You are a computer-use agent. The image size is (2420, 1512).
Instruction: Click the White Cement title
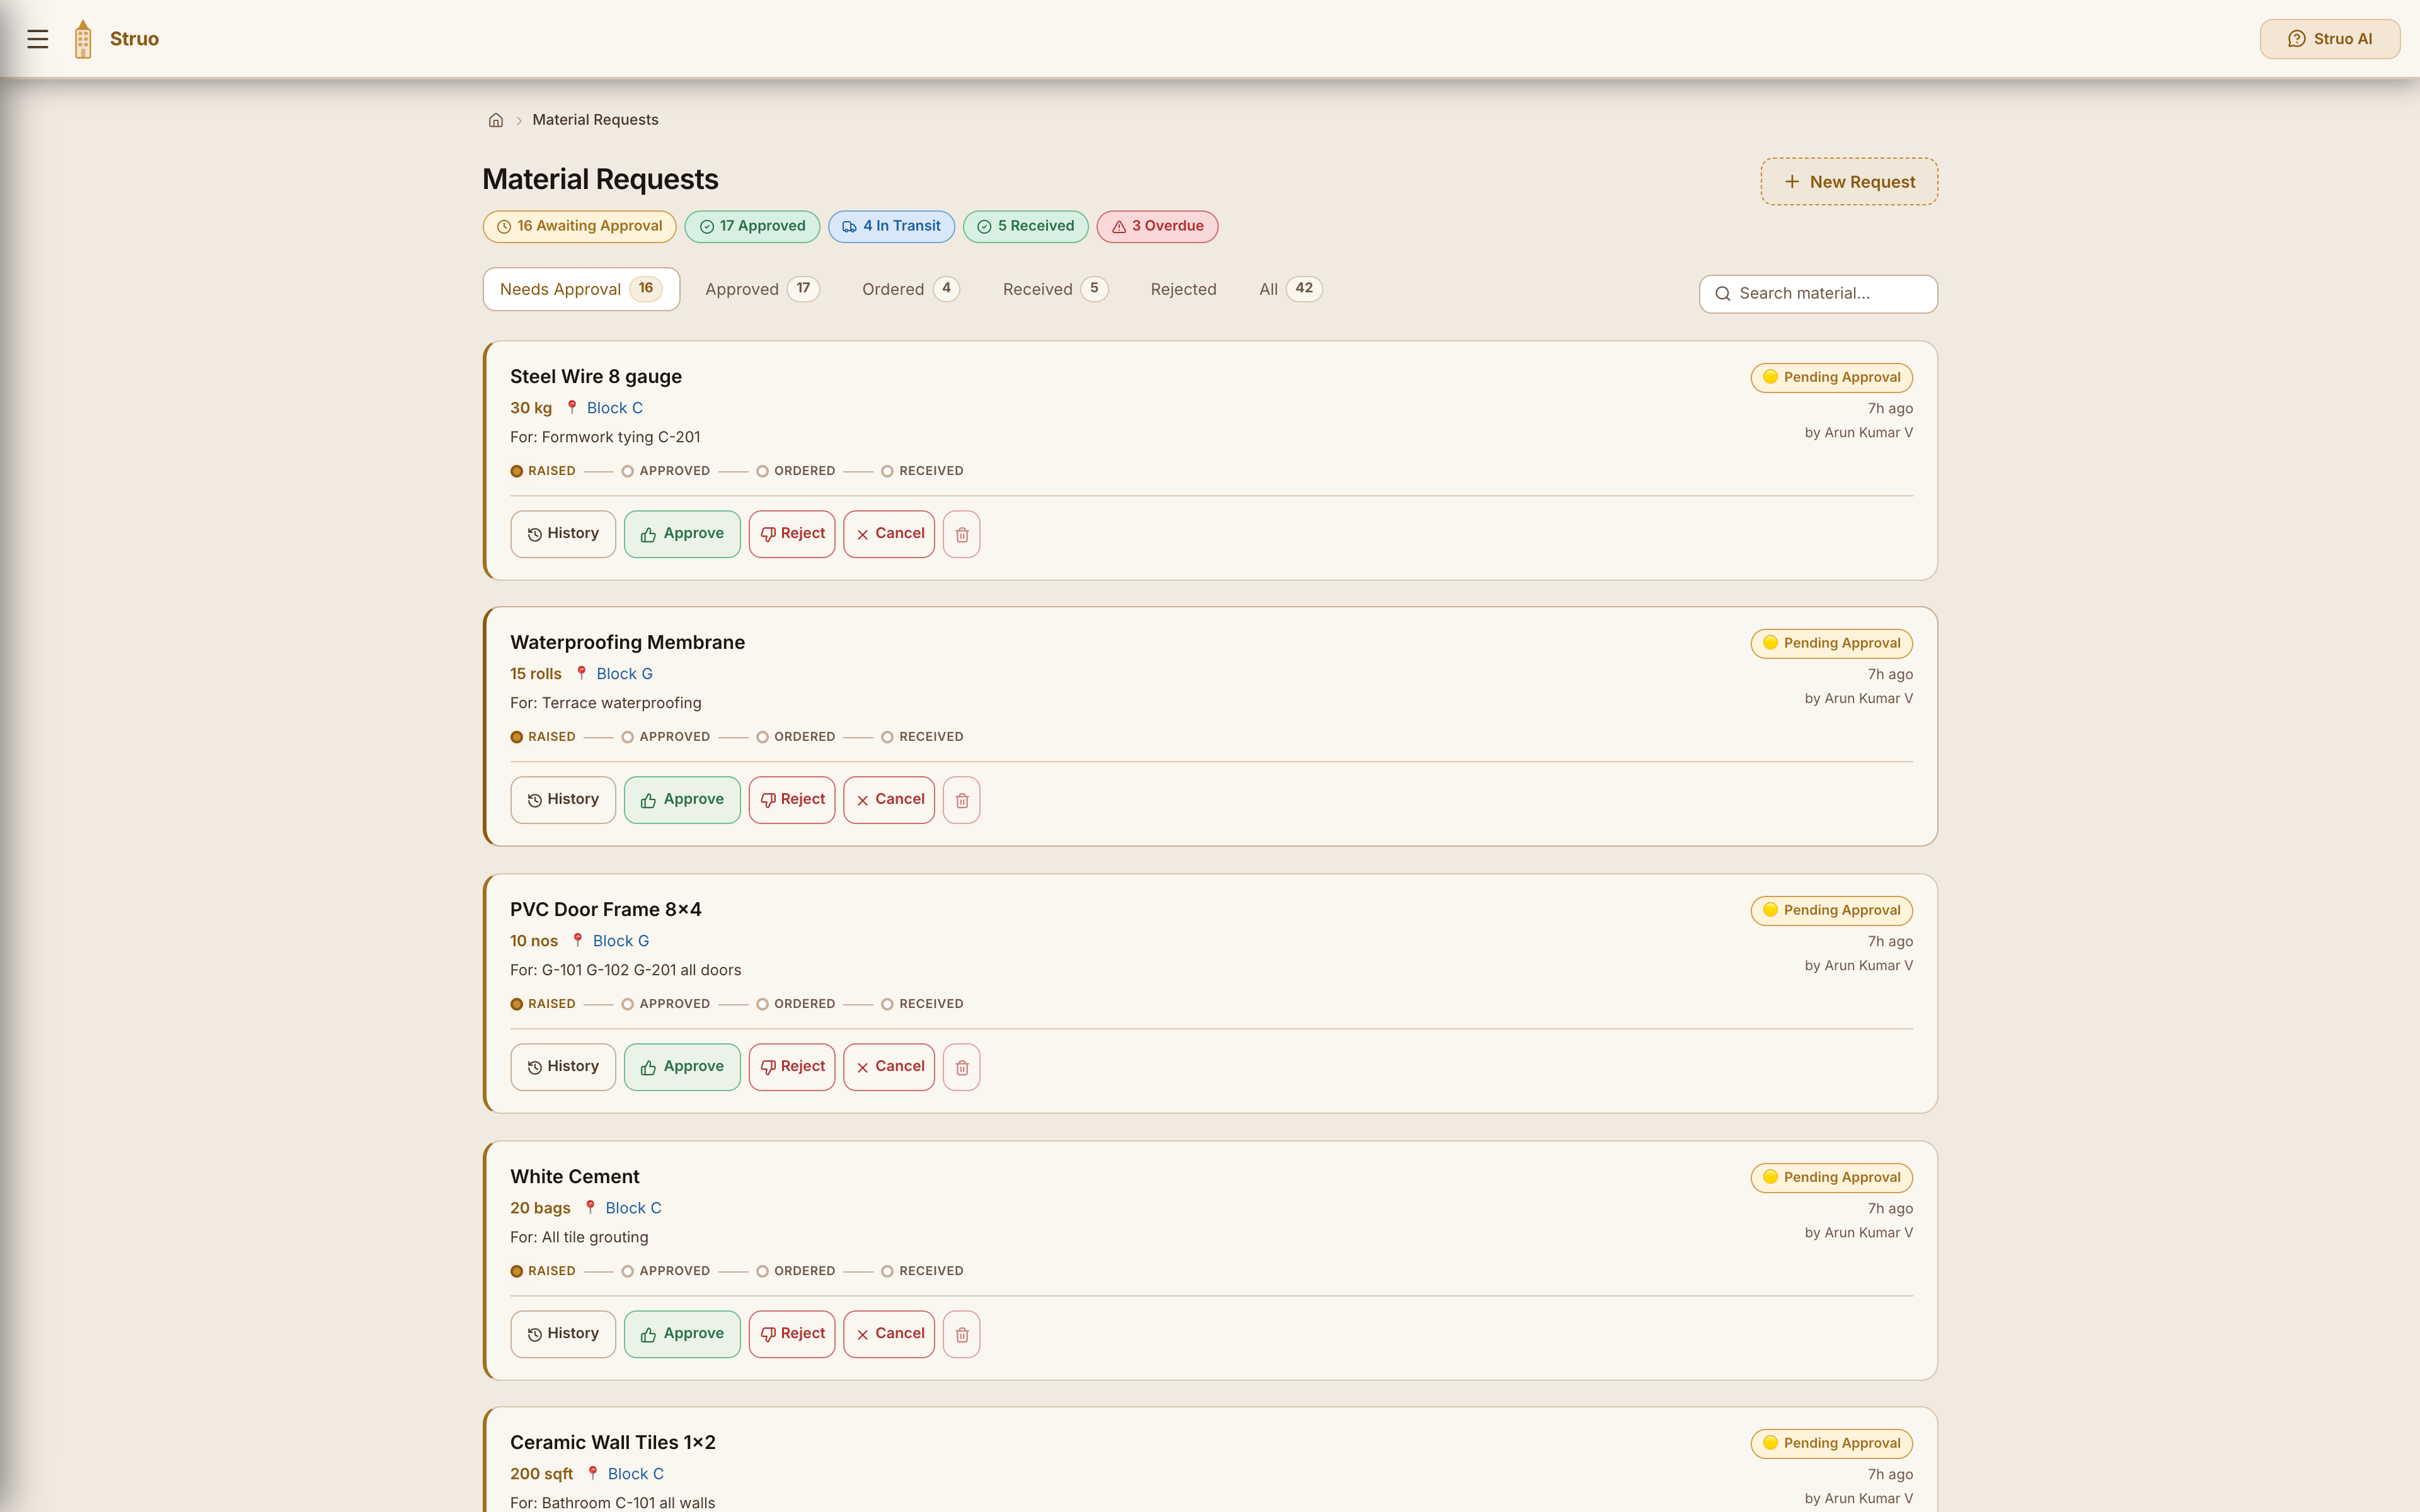[x=574, y=1177]
